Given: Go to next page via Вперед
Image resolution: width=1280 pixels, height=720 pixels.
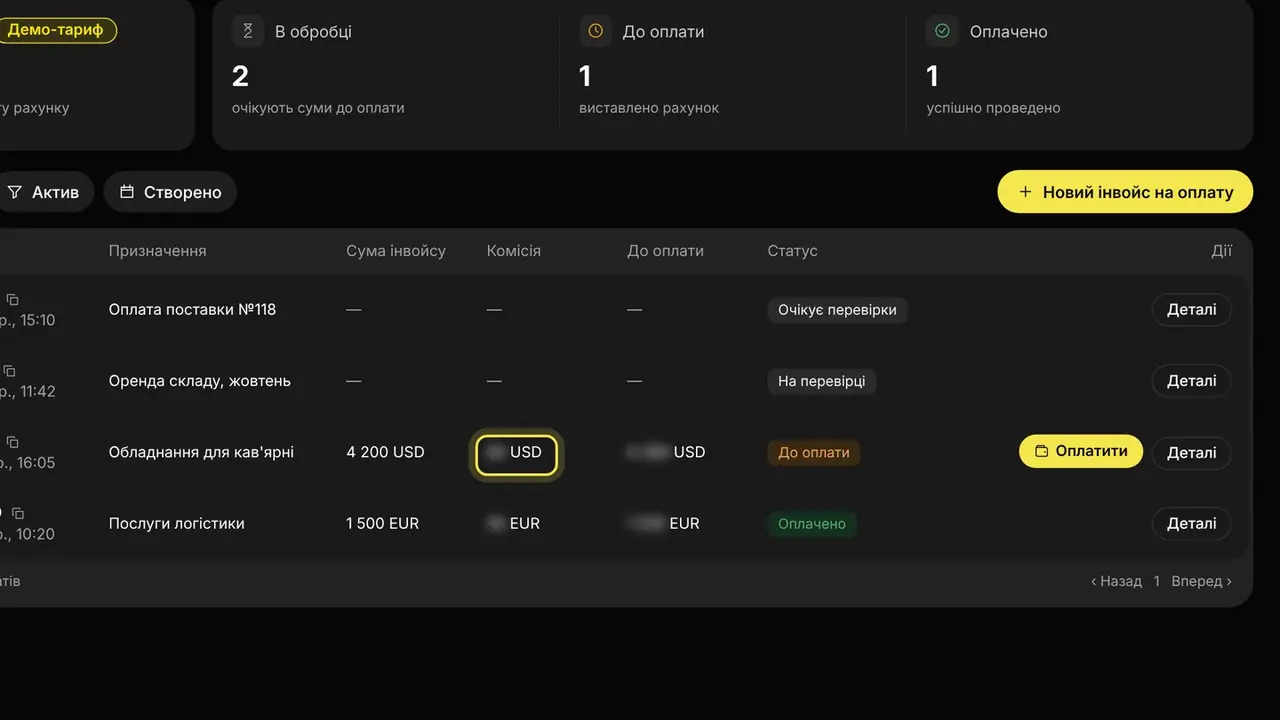Looking at the screenshot, I should tap(1202, 581).
